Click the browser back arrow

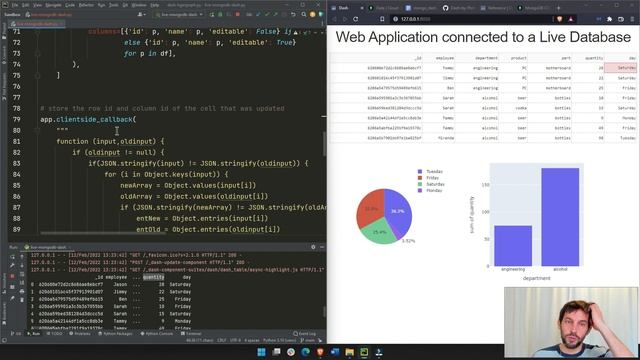[334, 19]
